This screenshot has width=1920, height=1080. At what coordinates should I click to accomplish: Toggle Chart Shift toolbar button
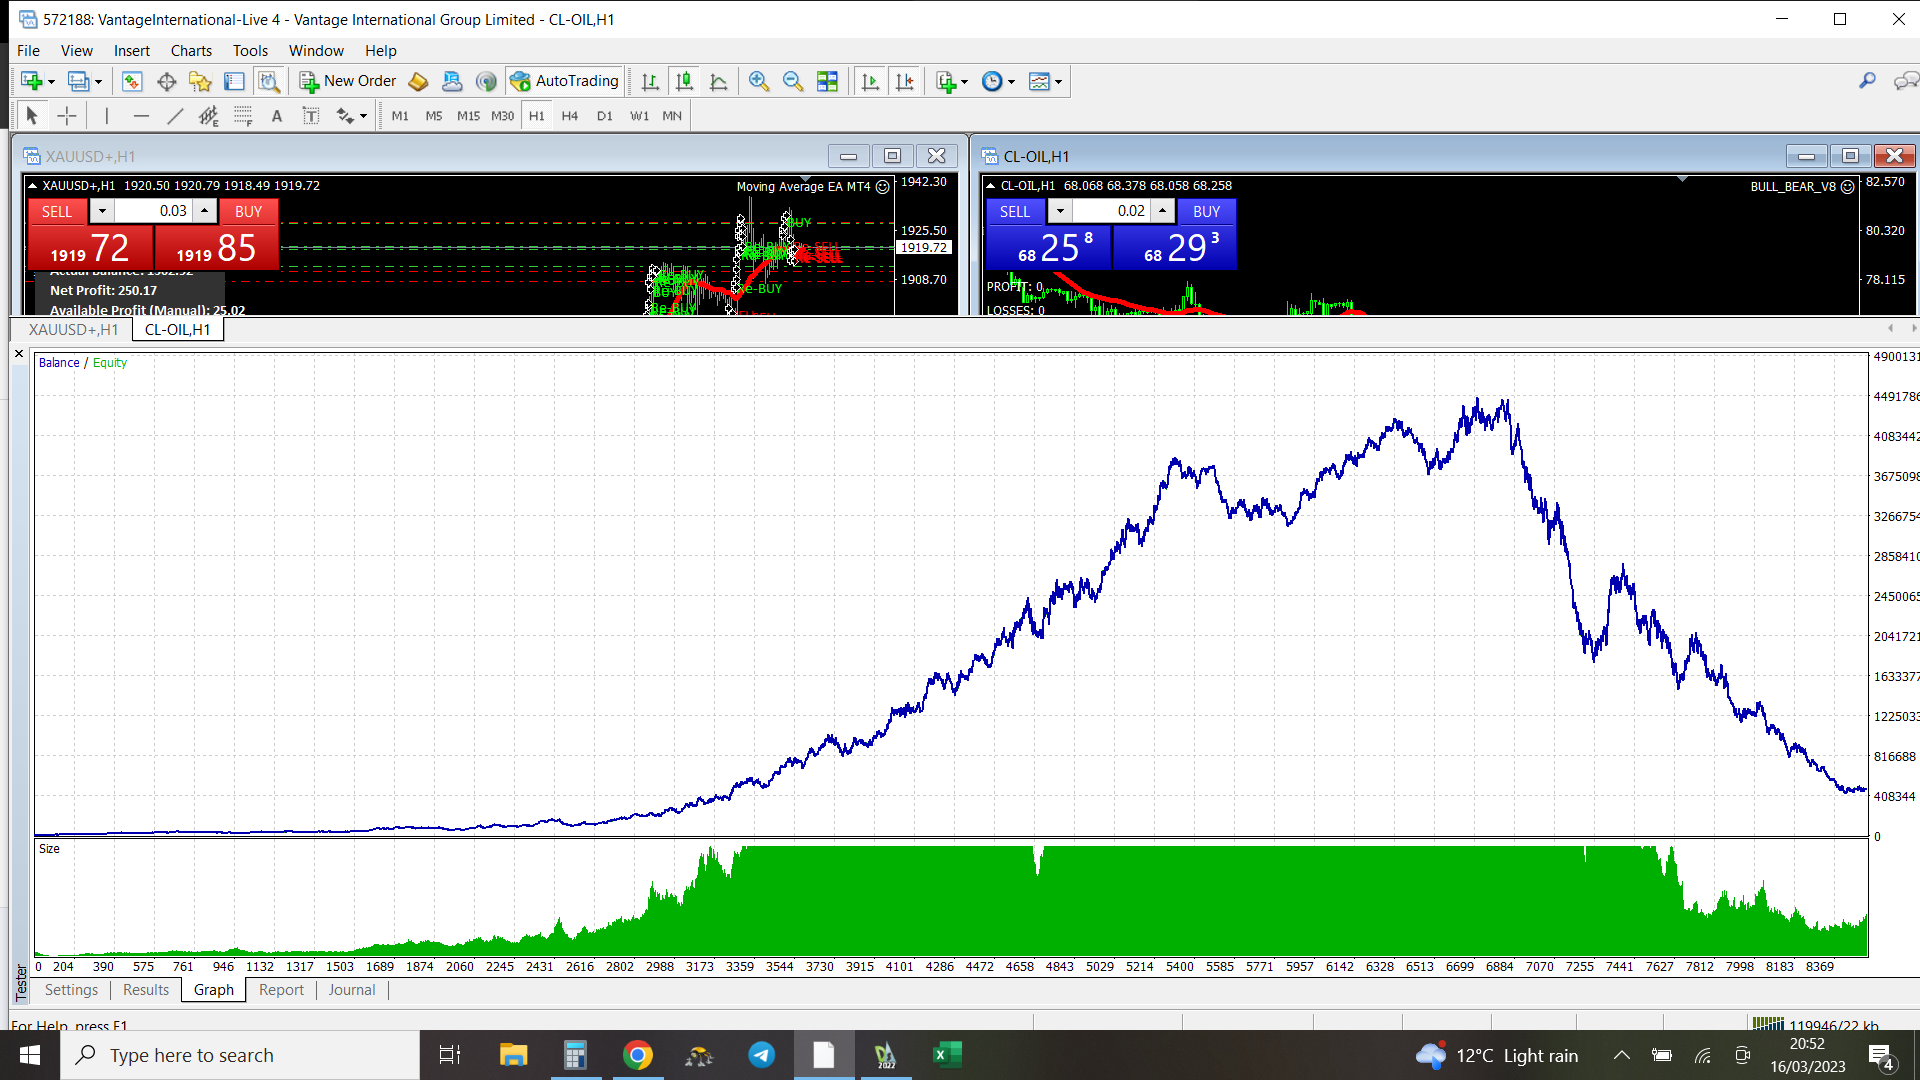point(904,81)
